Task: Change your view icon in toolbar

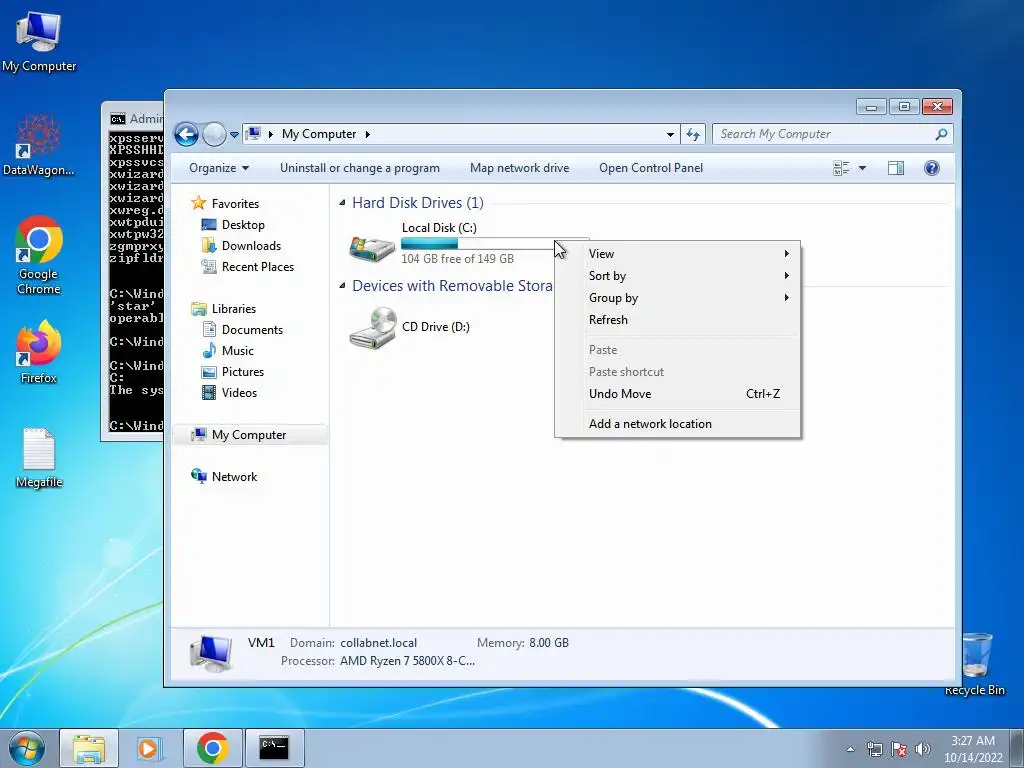Action: [841, 168]
